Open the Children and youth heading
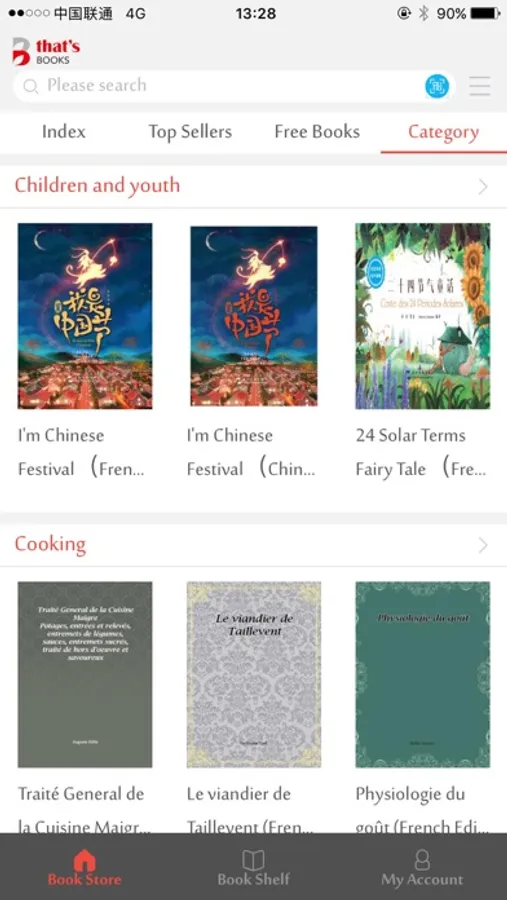 click(x=97, y=185)
